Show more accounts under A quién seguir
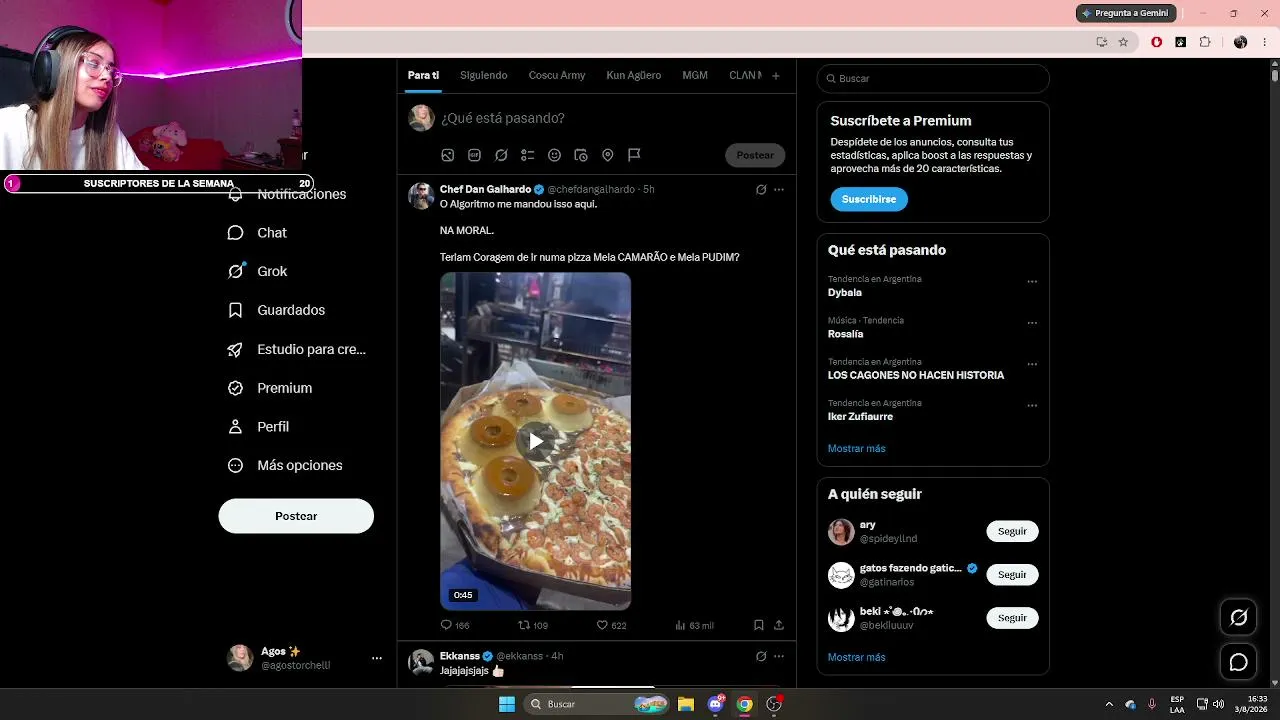The width and height of the screenshot is (1280, 720). point(857,657)
